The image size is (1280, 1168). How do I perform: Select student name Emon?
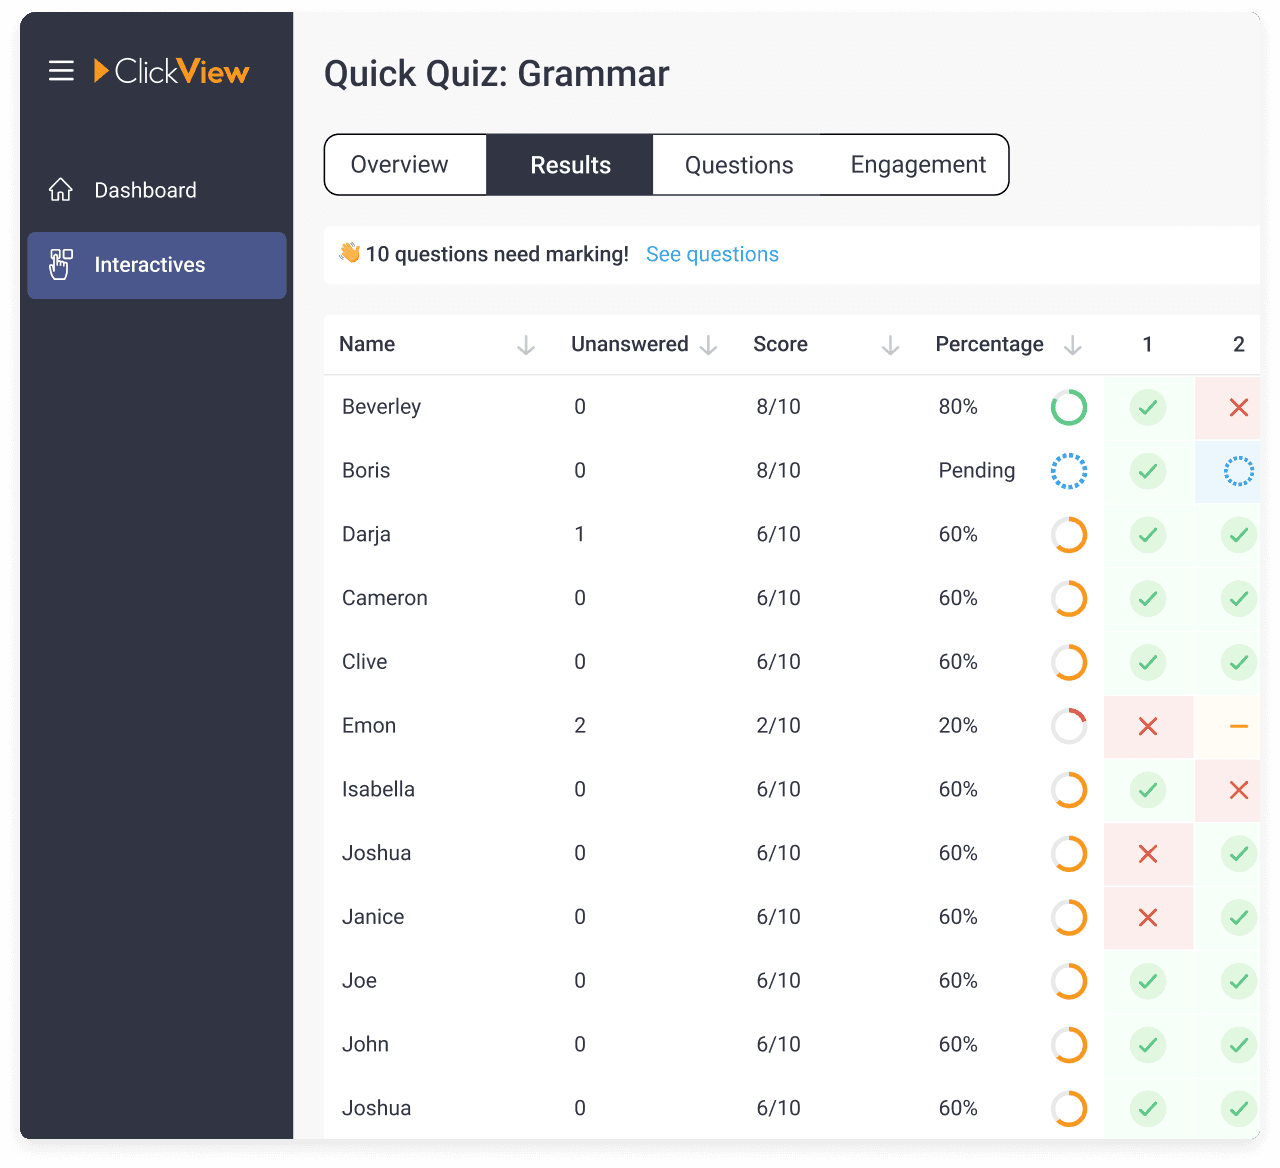369,726
